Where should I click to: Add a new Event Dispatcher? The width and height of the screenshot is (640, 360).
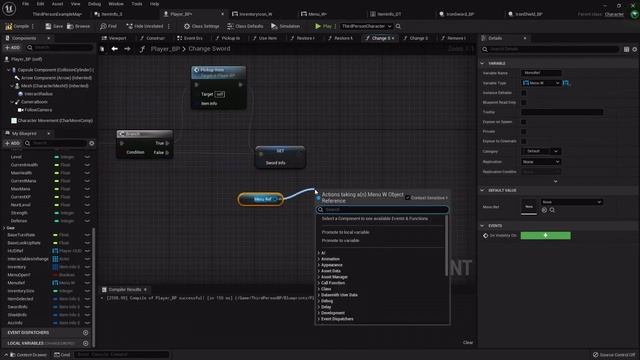click(x=85, y=333)
